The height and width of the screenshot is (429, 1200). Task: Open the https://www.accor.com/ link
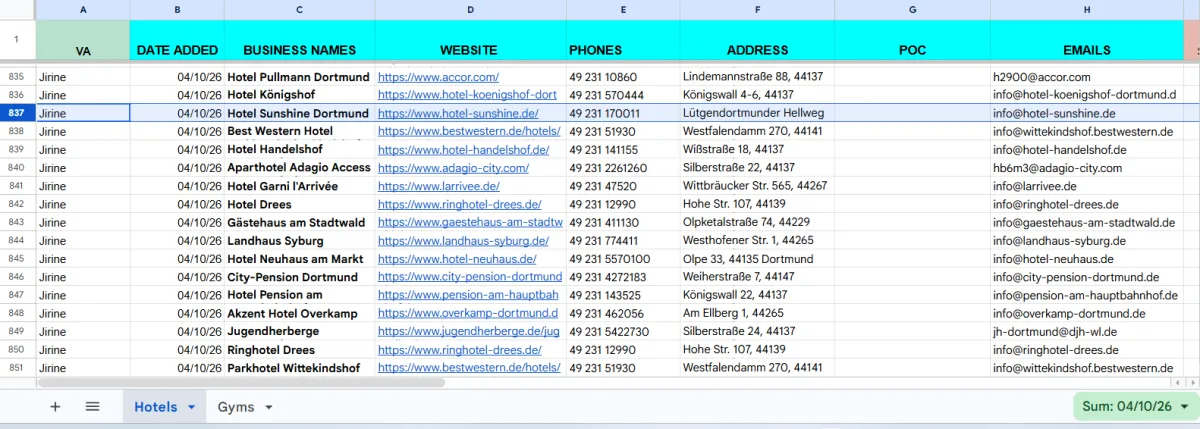tap(438, 77)
